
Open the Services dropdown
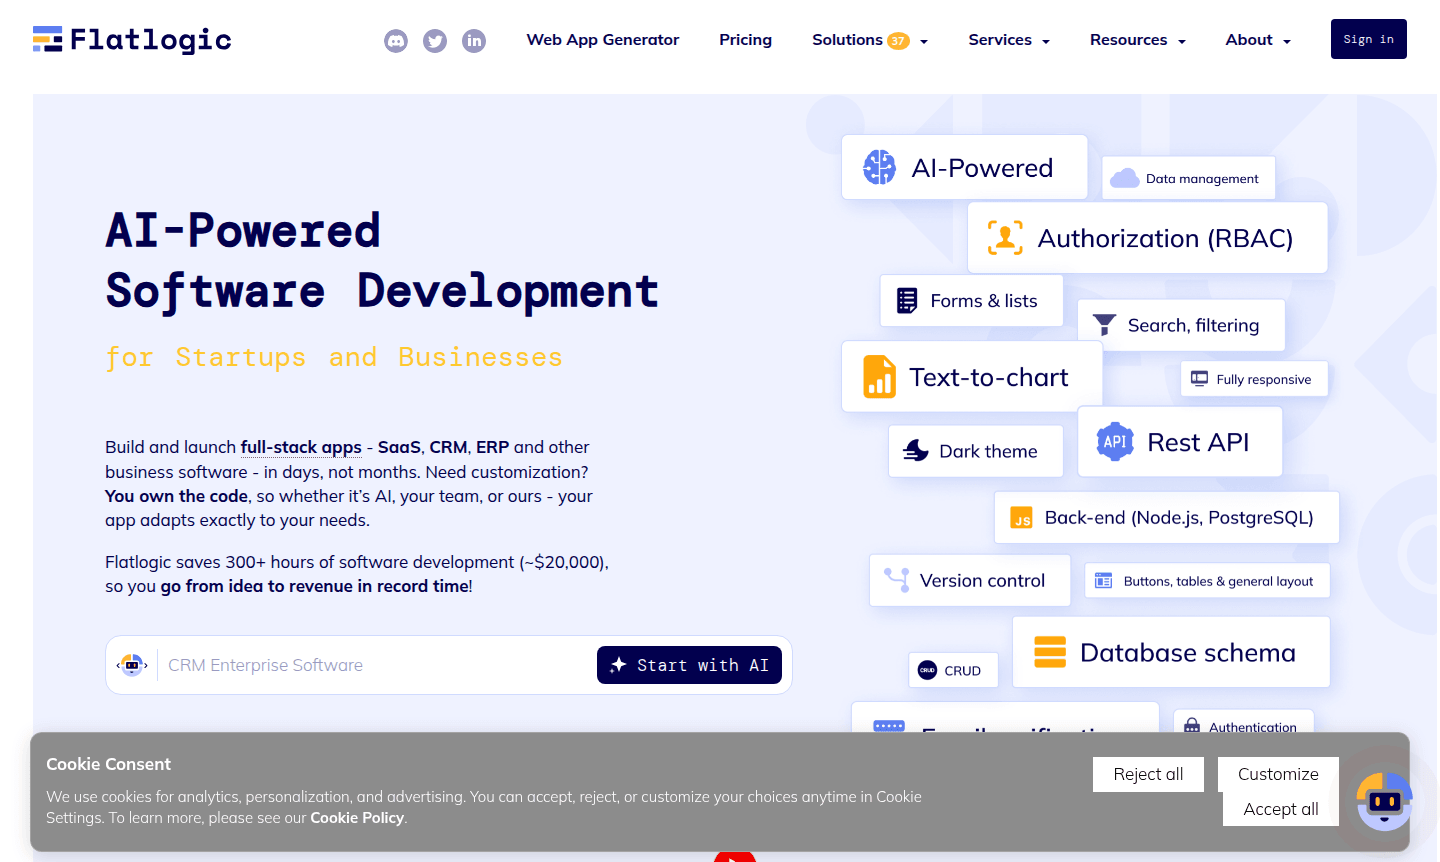tap(1008, 40)
